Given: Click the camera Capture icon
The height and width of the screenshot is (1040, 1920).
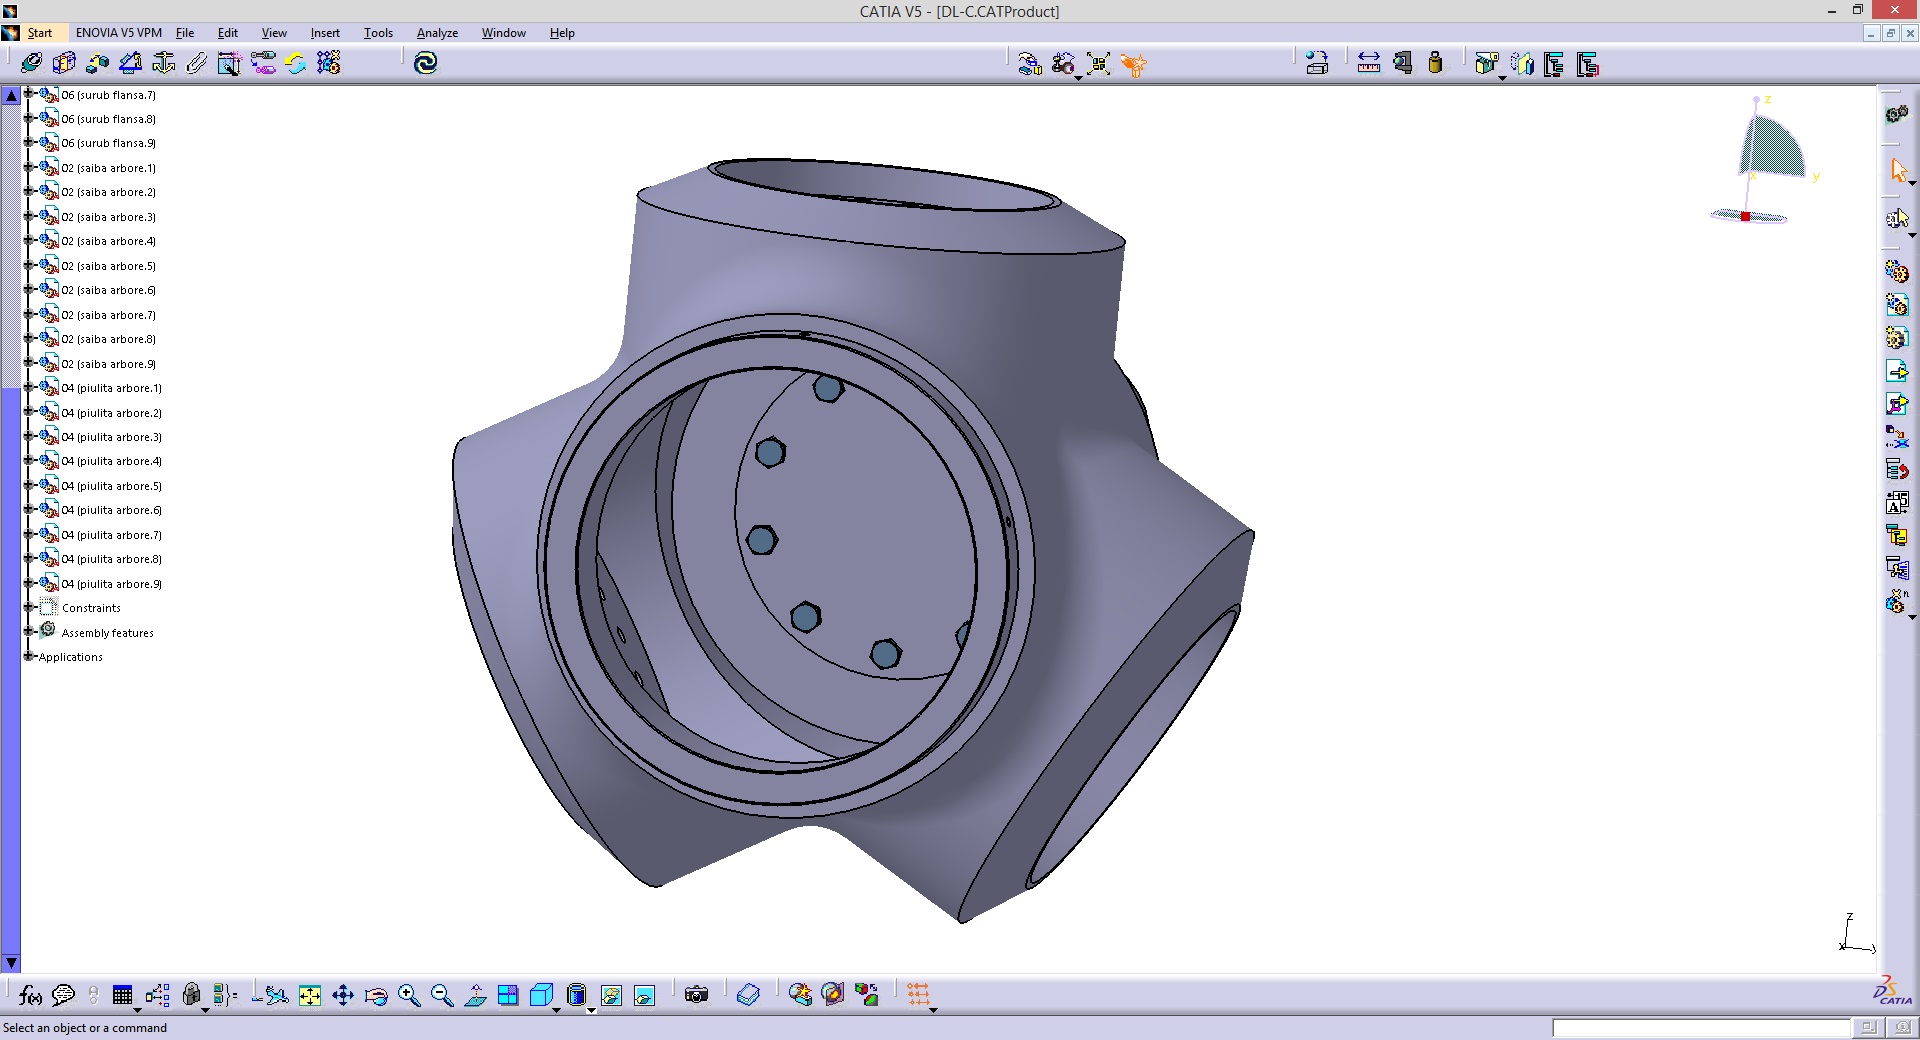Looking at the screenshot, I should click(696, 995).
